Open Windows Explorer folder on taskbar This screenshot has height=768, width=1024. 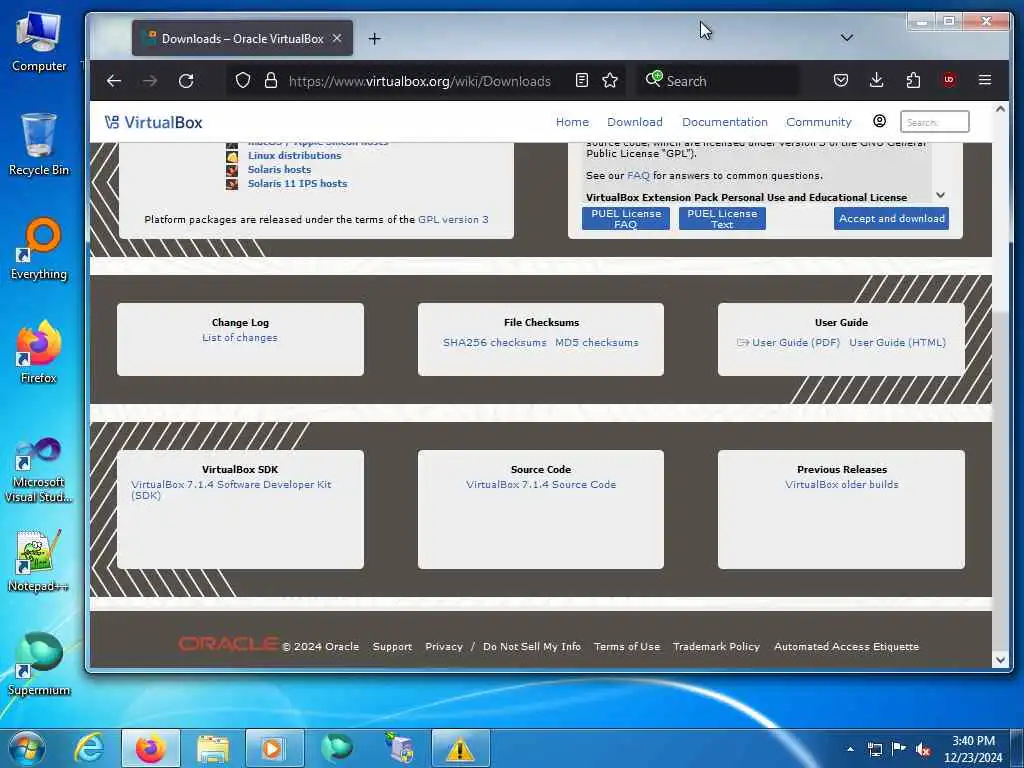[x=212, y=748]
